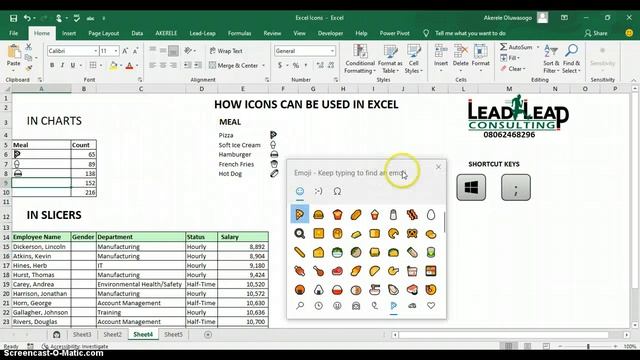Toggle Italic formatting
640x360 pixels.
tap(62, 65)
